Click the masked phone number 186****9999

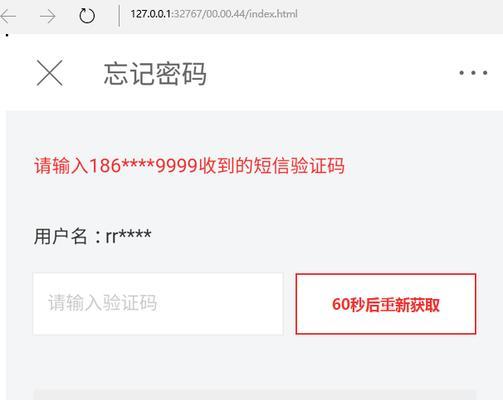pos(144,166)
